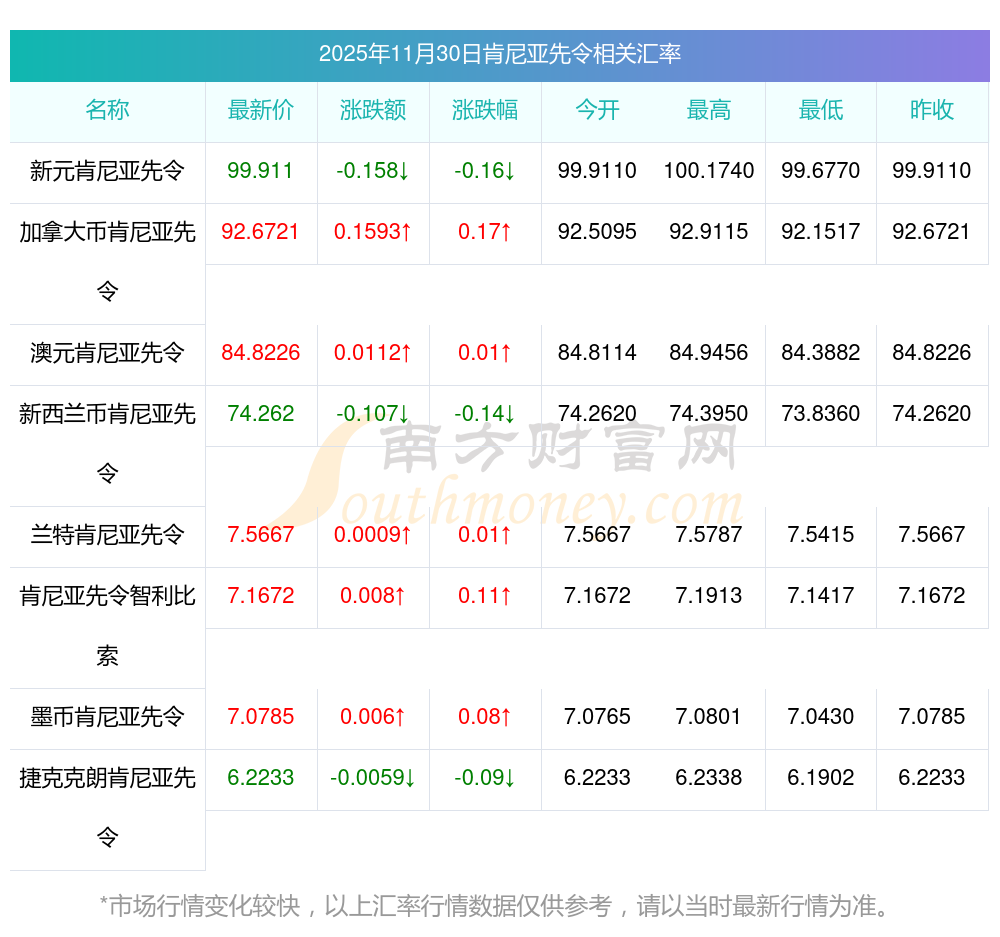Image resolution: width=1000 pixels, height=937 pixels.
Task: Click the 2025年11月30日肯尼亚先令相关汇率 title banner
Action: click(x=499, y=54)
